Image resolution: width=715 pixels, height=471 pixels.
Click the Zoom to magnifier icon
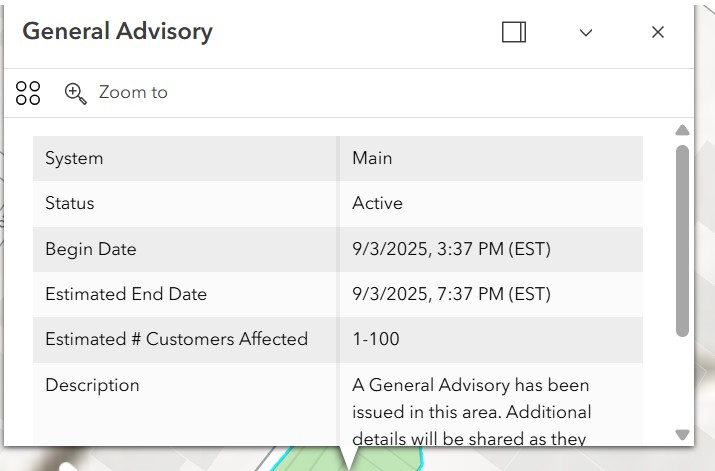75,93
